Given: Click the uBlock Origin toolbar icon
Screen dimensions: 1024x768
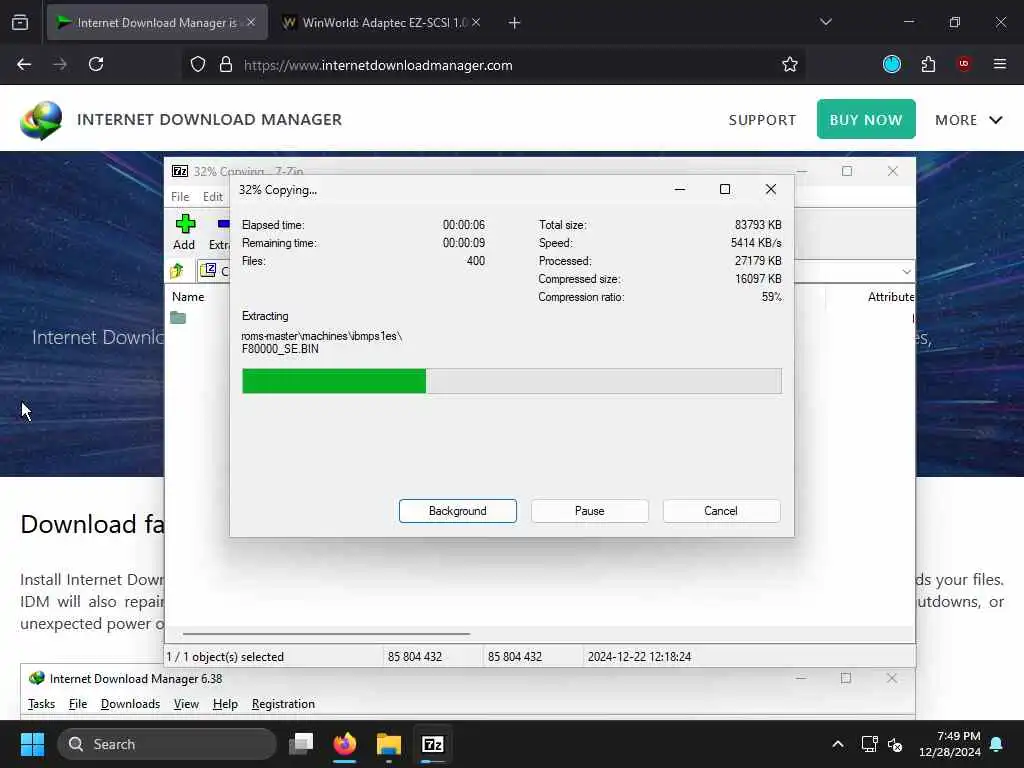Looking at the screenshot, I should coord(963,64).
